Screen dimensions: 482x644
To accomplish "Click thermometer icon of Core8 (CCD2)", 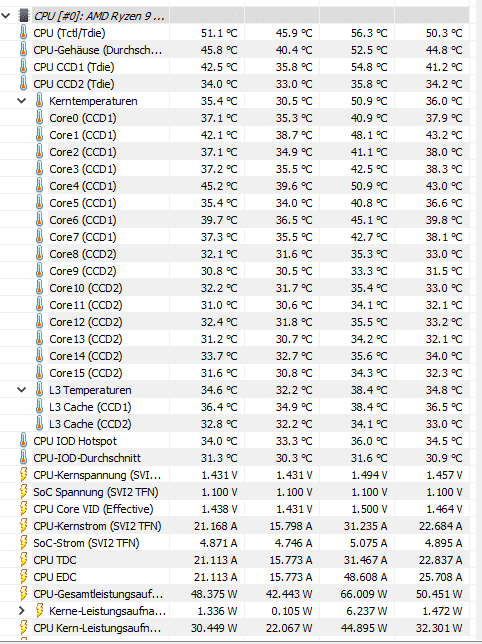I will (39, 254).
